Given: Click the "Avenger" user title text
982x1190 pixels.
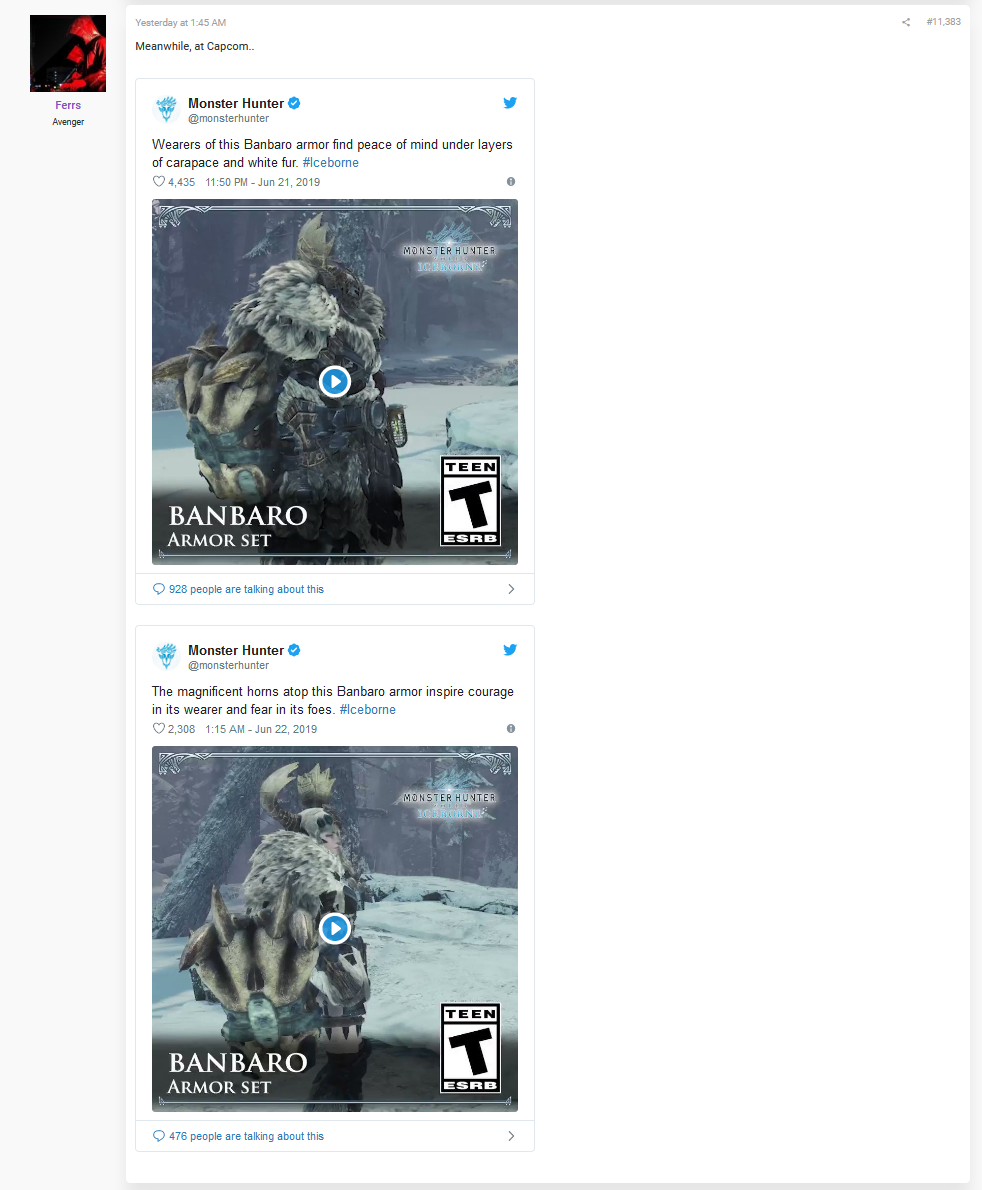Looking at the screenshot, I should tap(68, 122).
